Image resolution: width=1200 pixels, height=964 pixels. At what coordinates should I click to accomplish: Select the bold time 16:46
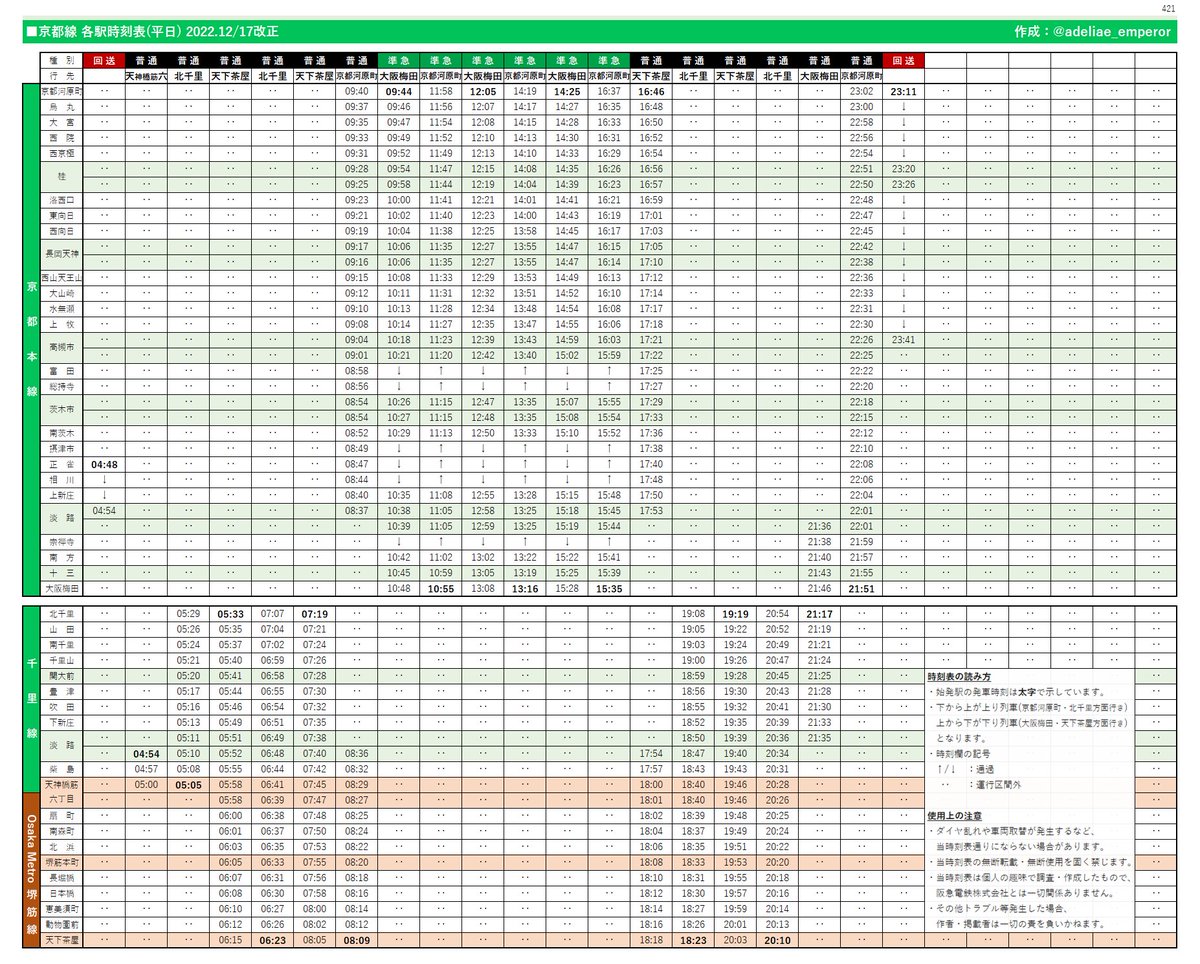[651, 90]
